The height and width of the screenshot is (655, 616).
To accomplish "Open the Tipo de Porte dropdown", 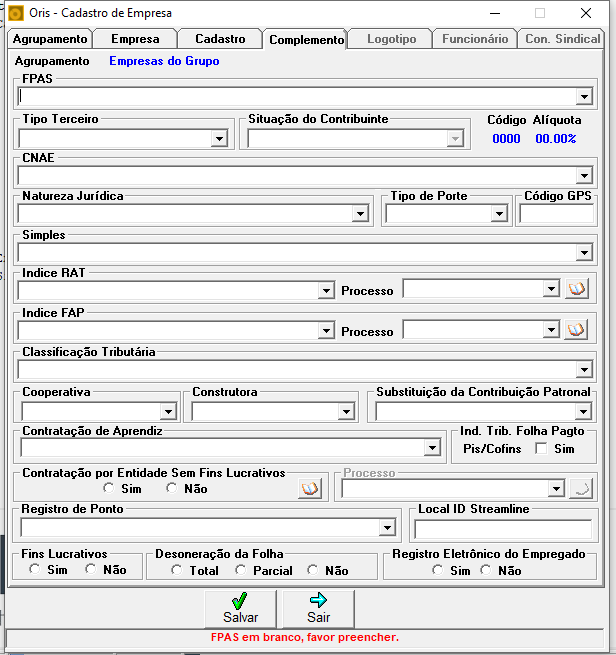I will point(499,214).
